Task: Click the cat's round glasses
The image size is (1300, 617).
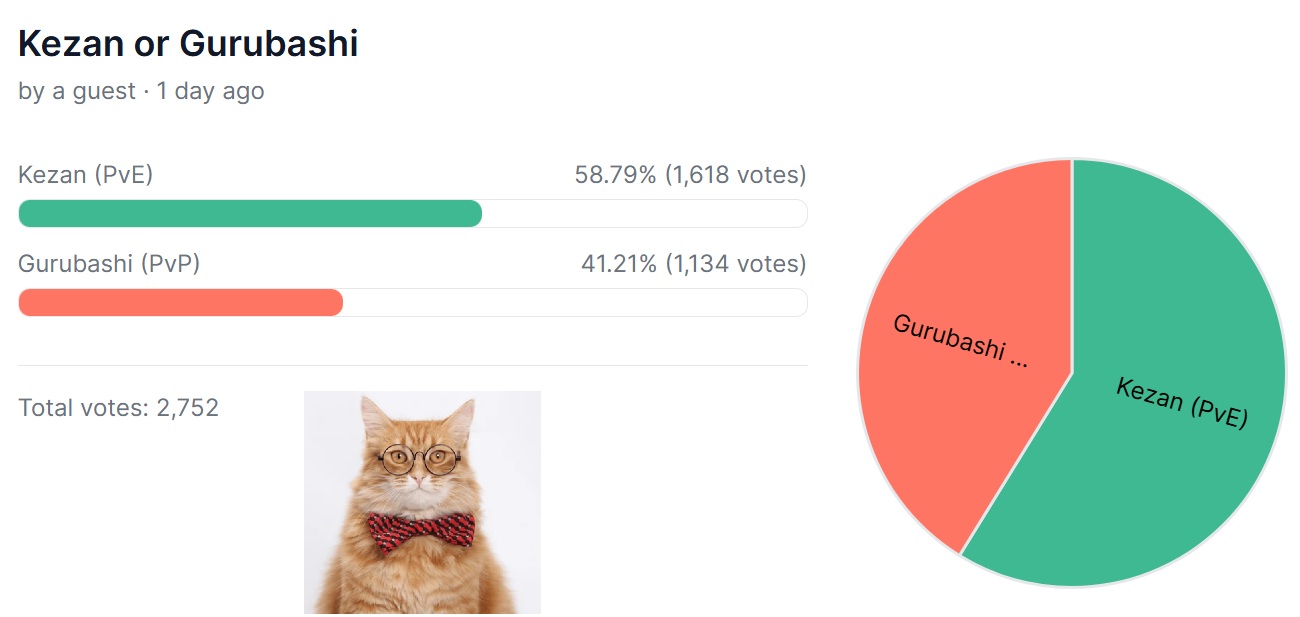Action: 420,459
